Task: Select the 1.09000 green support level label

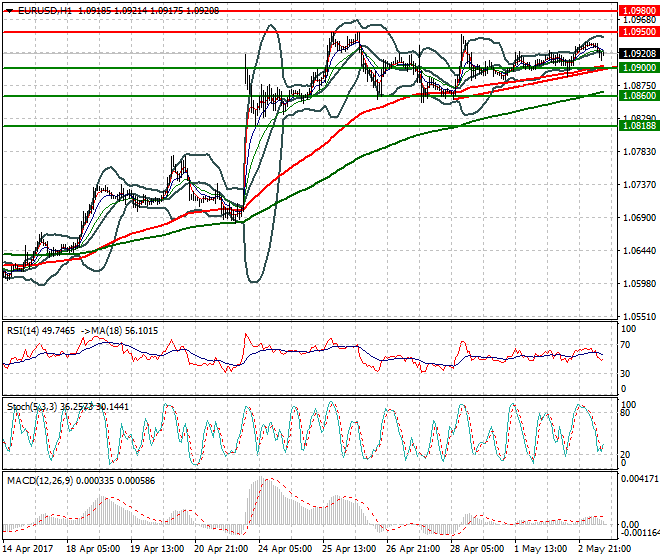Action: (639, 67)
